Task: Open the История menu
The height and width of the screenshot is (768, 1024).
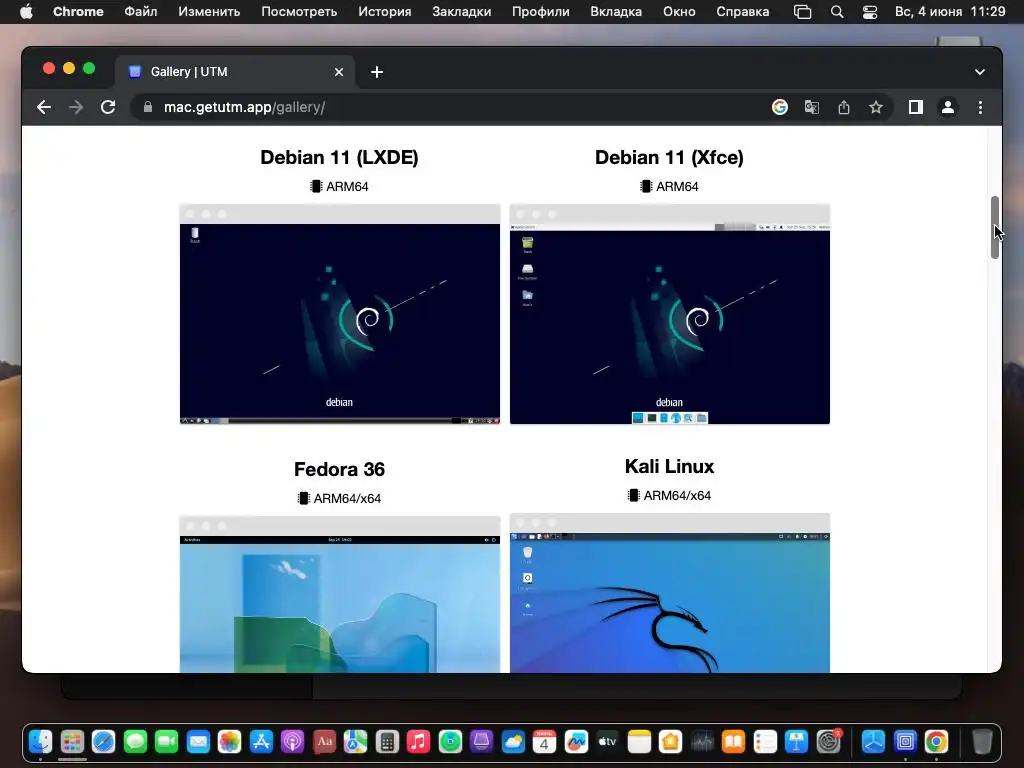Action: 385,12
